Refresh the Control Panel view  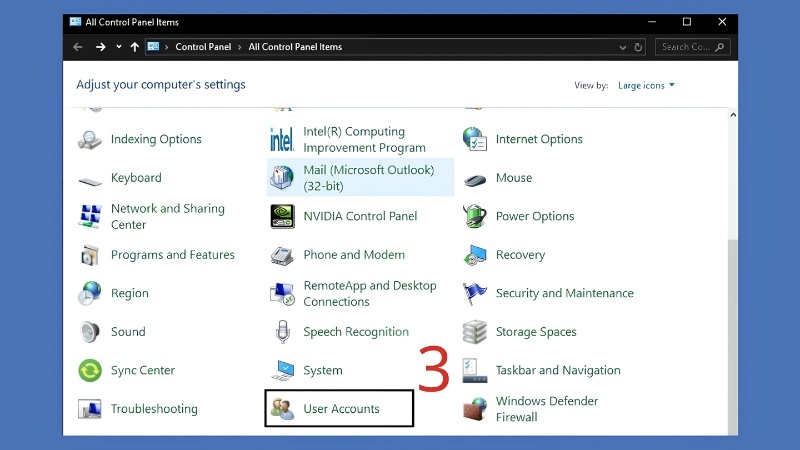point(638,47)
